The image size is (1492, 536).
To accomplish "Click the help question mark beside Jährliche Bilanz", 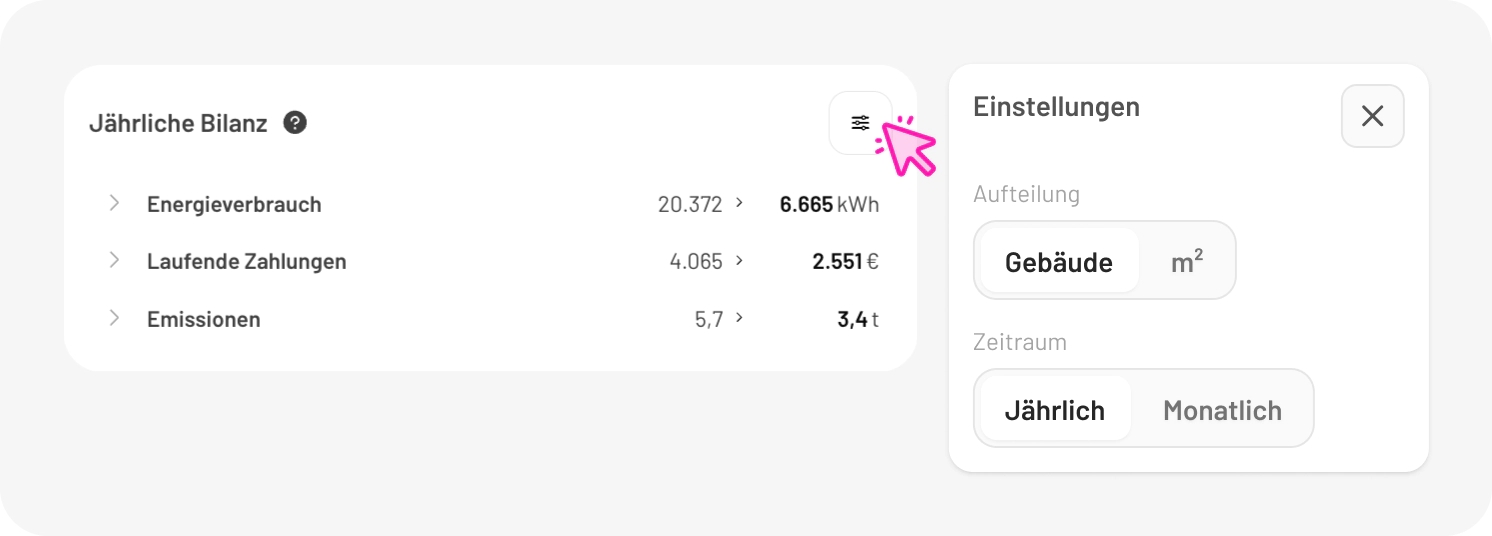I will (295, 123).
